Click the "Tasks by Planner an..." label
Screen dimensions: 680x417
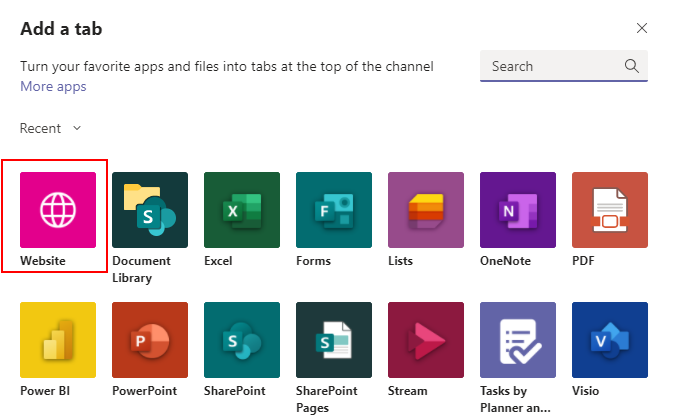pos(515,399)
